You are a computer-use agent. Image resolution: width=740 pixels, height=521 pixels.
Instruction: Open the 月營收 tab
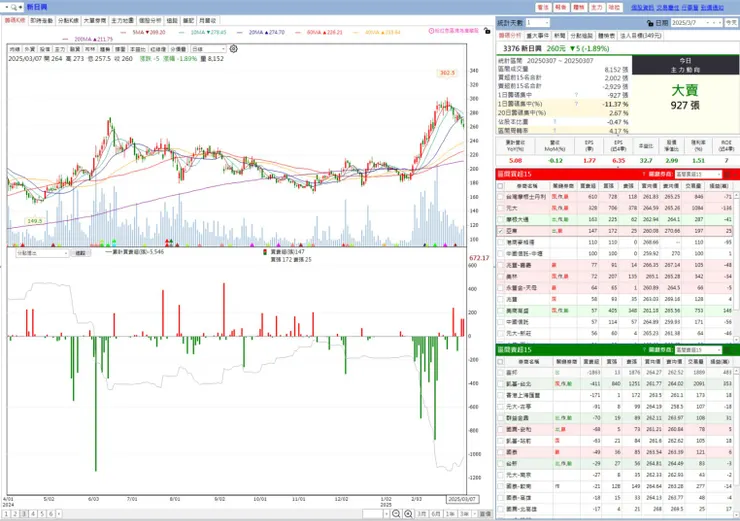pos(208,21)
